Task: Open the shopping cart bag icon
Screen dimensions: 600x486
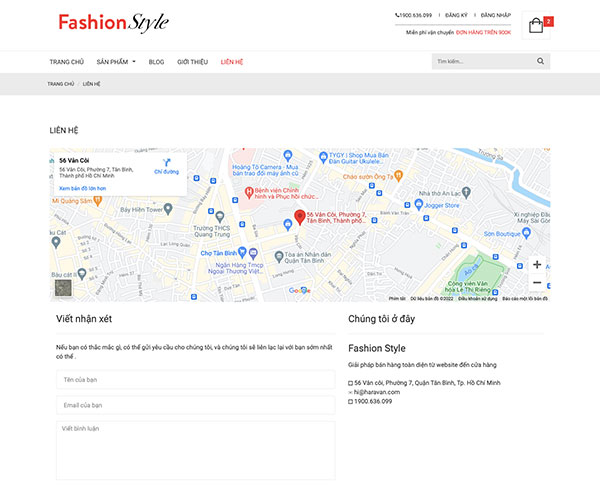Action: [x=536, y=26]
